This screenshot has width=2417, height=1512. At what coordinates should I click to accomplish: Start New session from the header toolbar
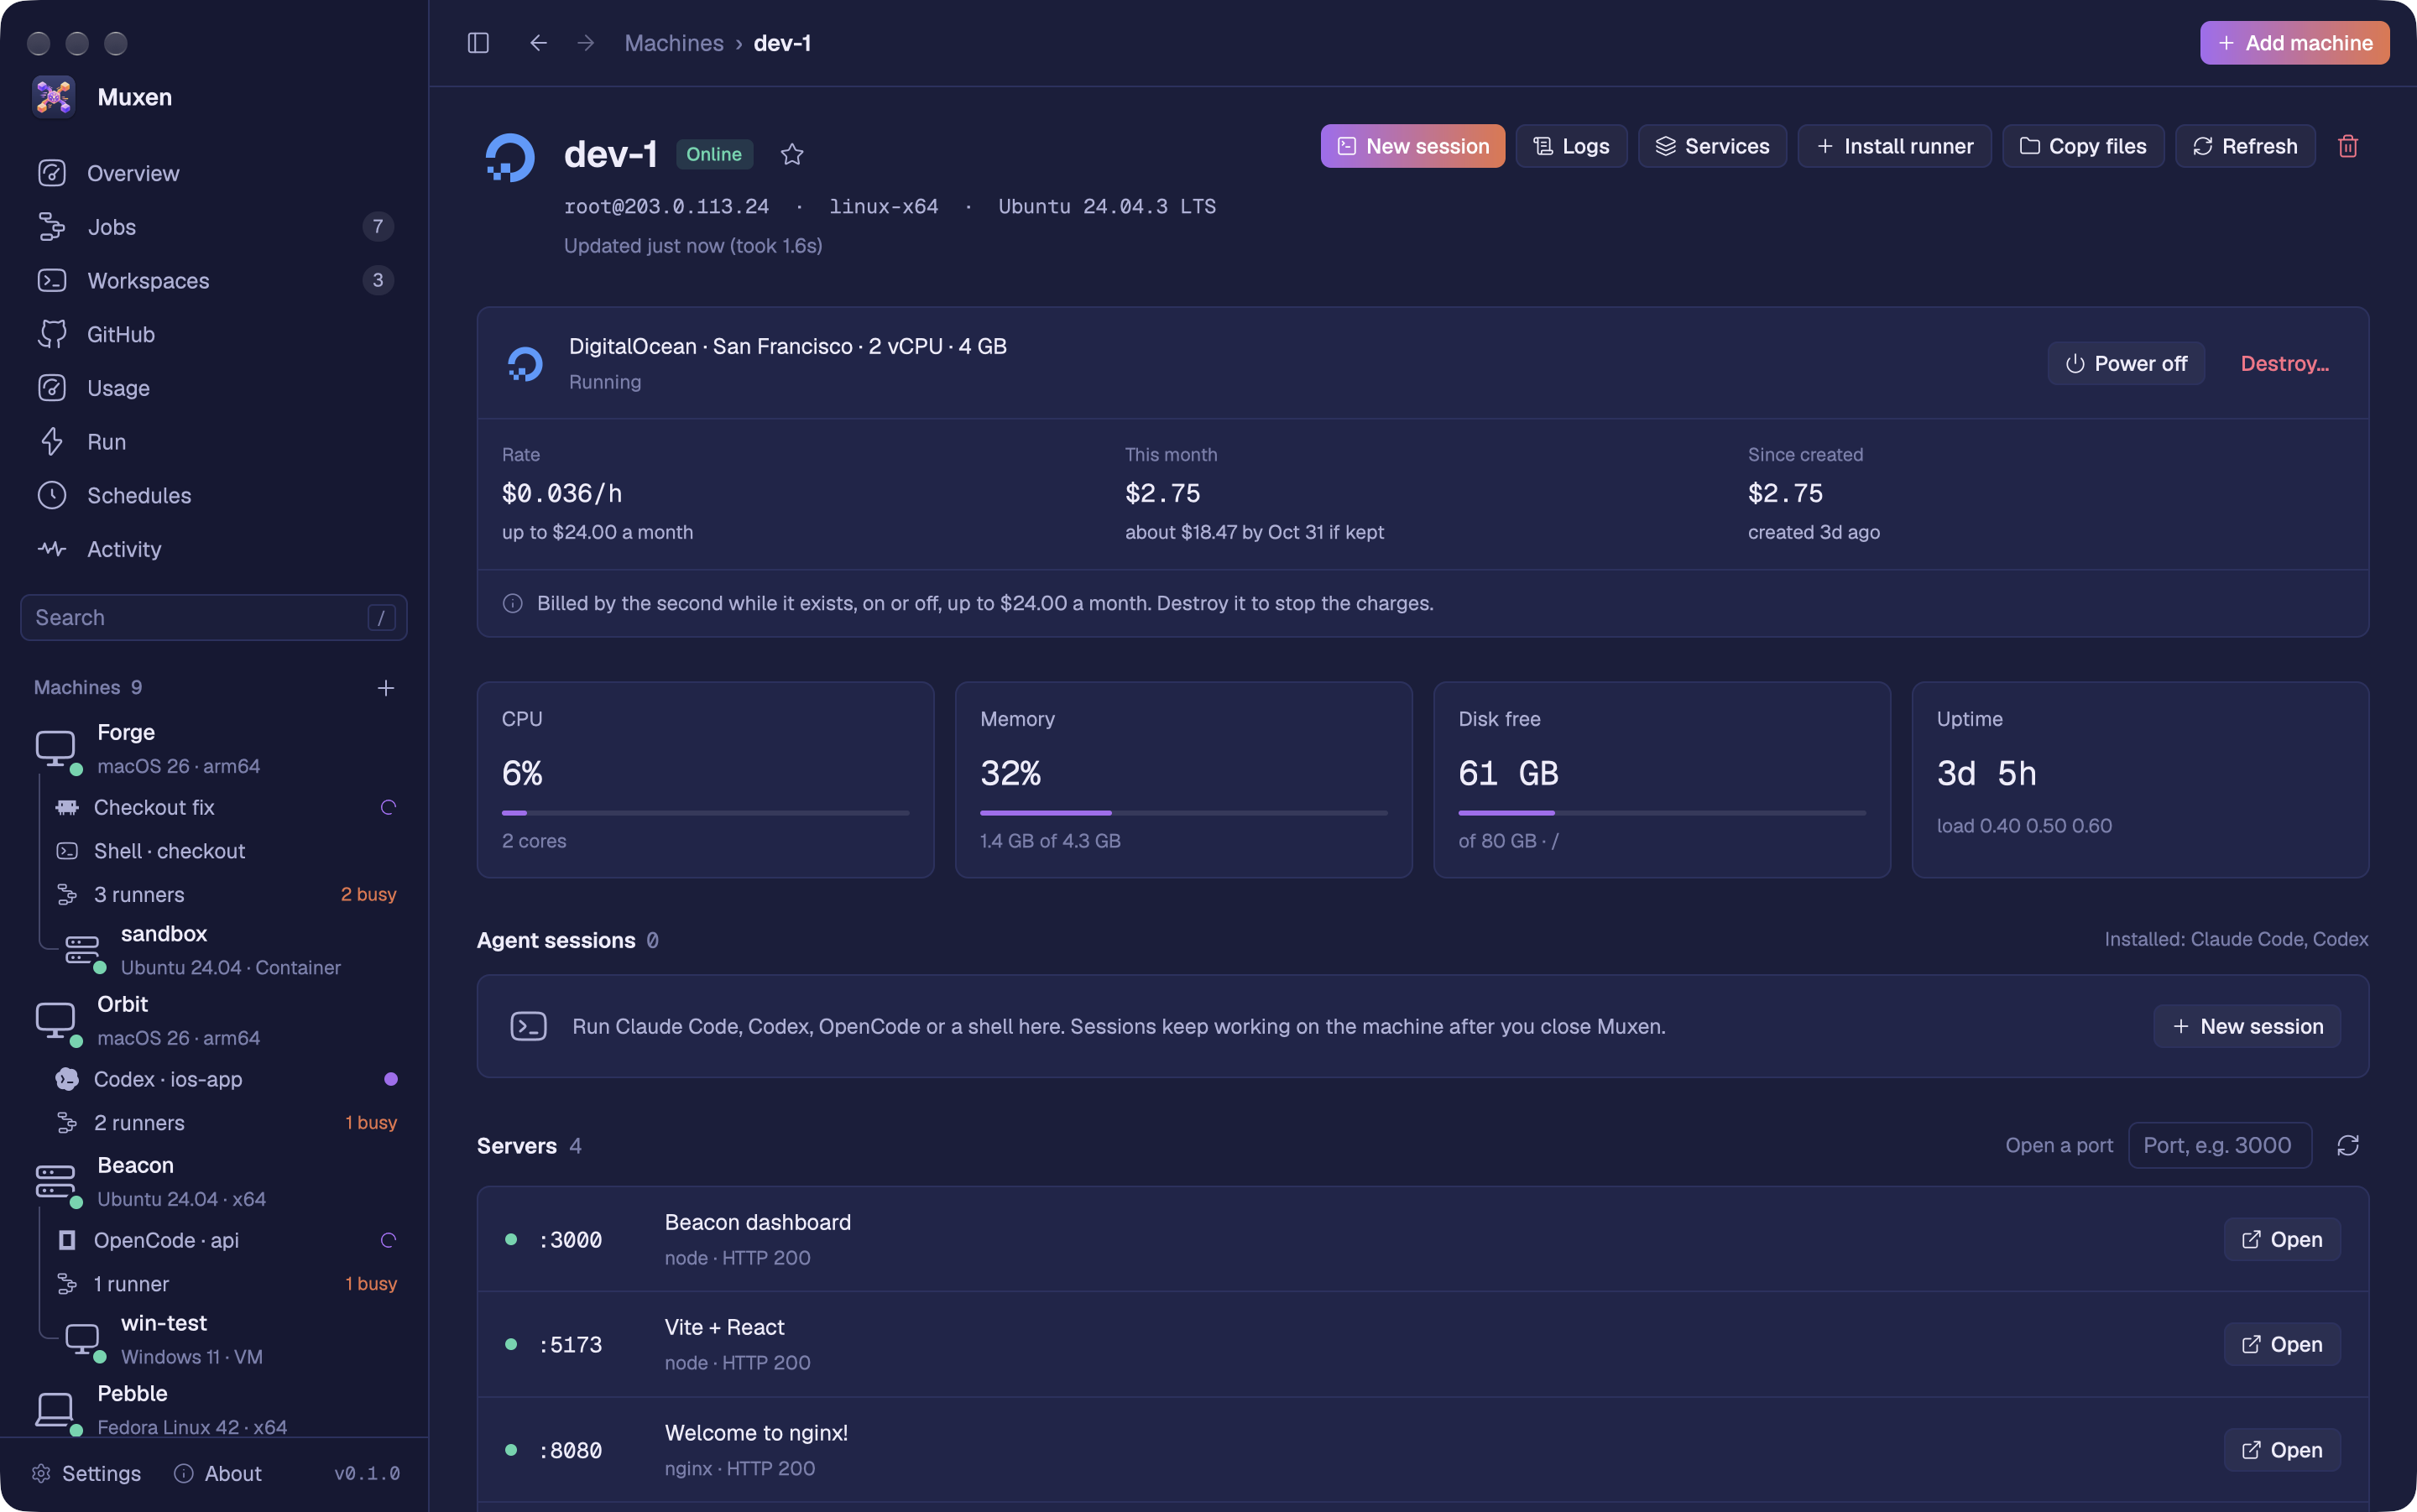1412,146
